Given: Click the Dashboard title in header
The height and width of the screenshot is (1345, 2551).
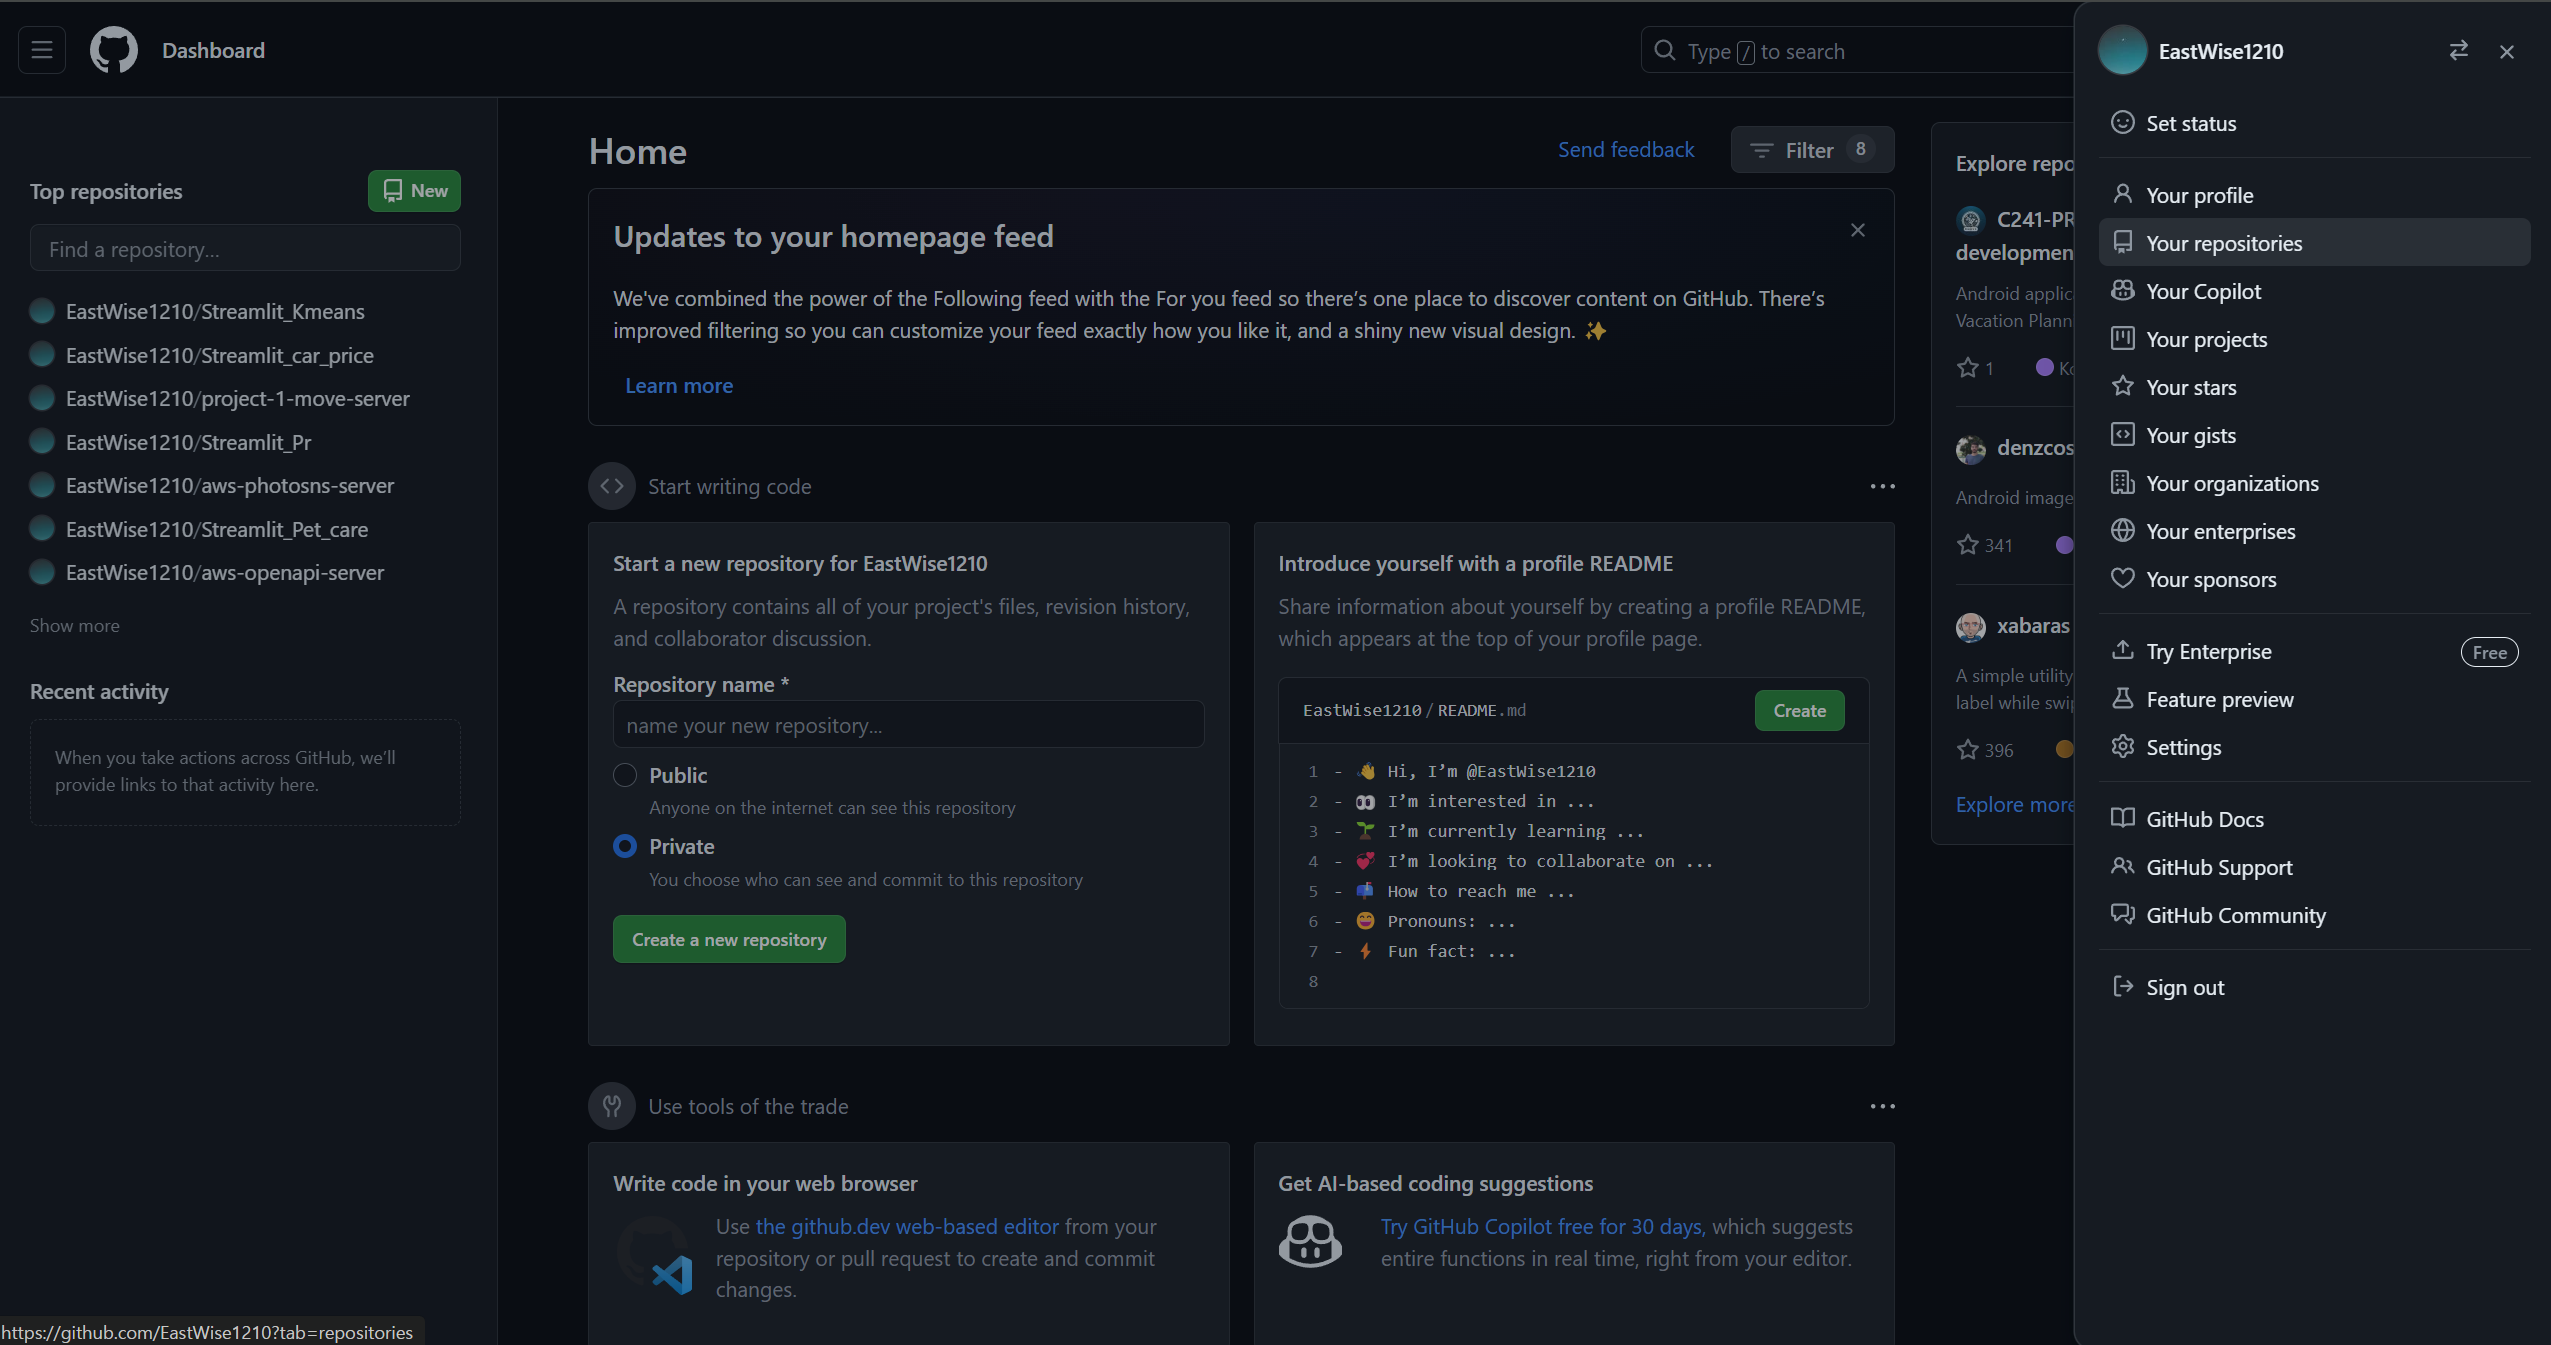Looking at the screenshot, I should pos(213,50).
